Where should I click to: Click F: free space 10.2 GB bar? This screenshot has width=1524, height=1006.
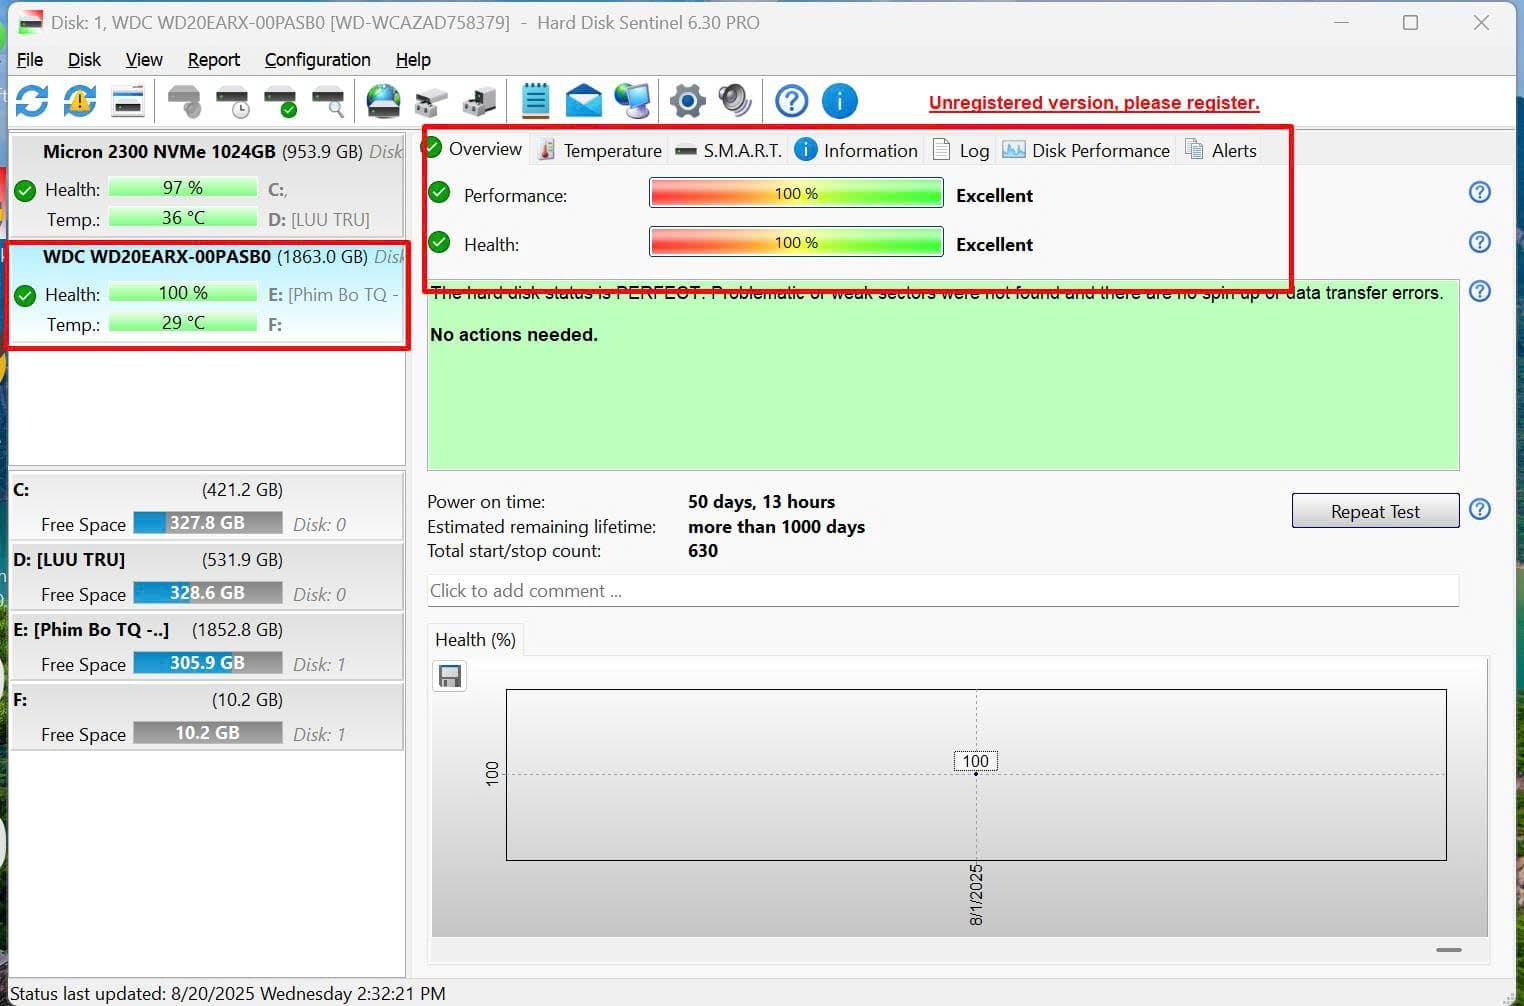click(207, 733)
